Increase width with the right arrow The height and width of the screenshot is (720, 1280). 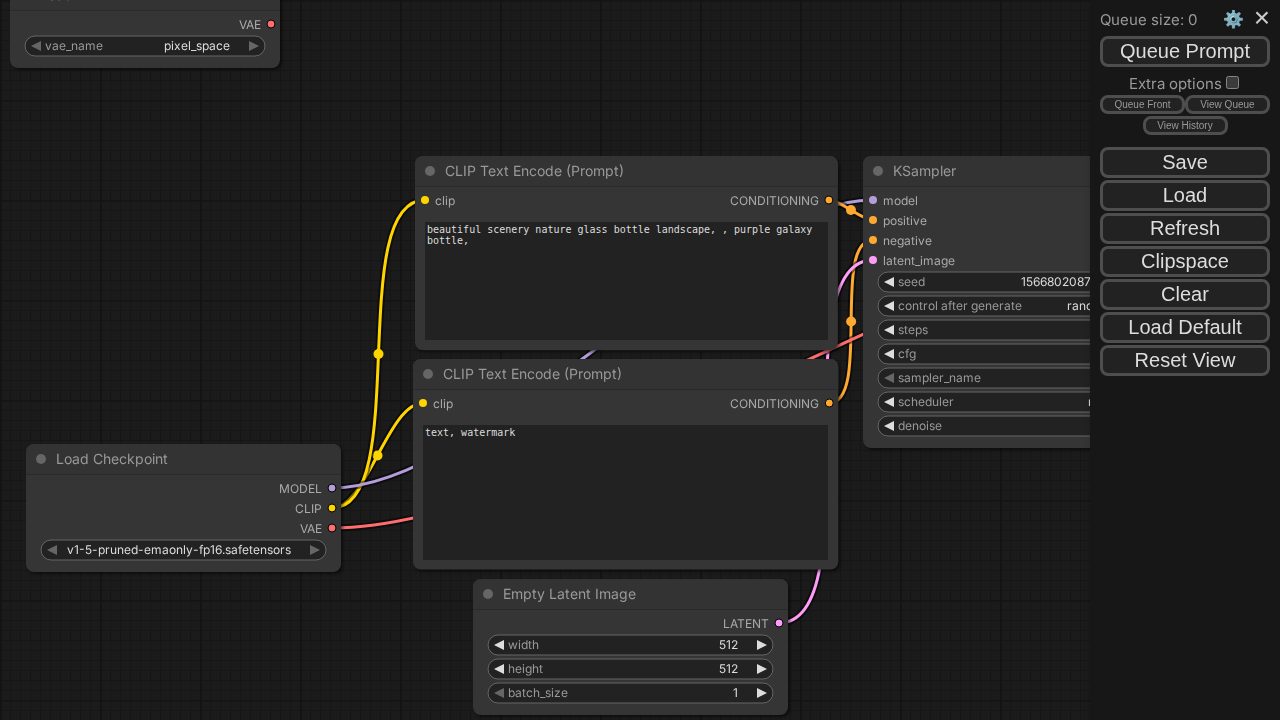point(761,645)
